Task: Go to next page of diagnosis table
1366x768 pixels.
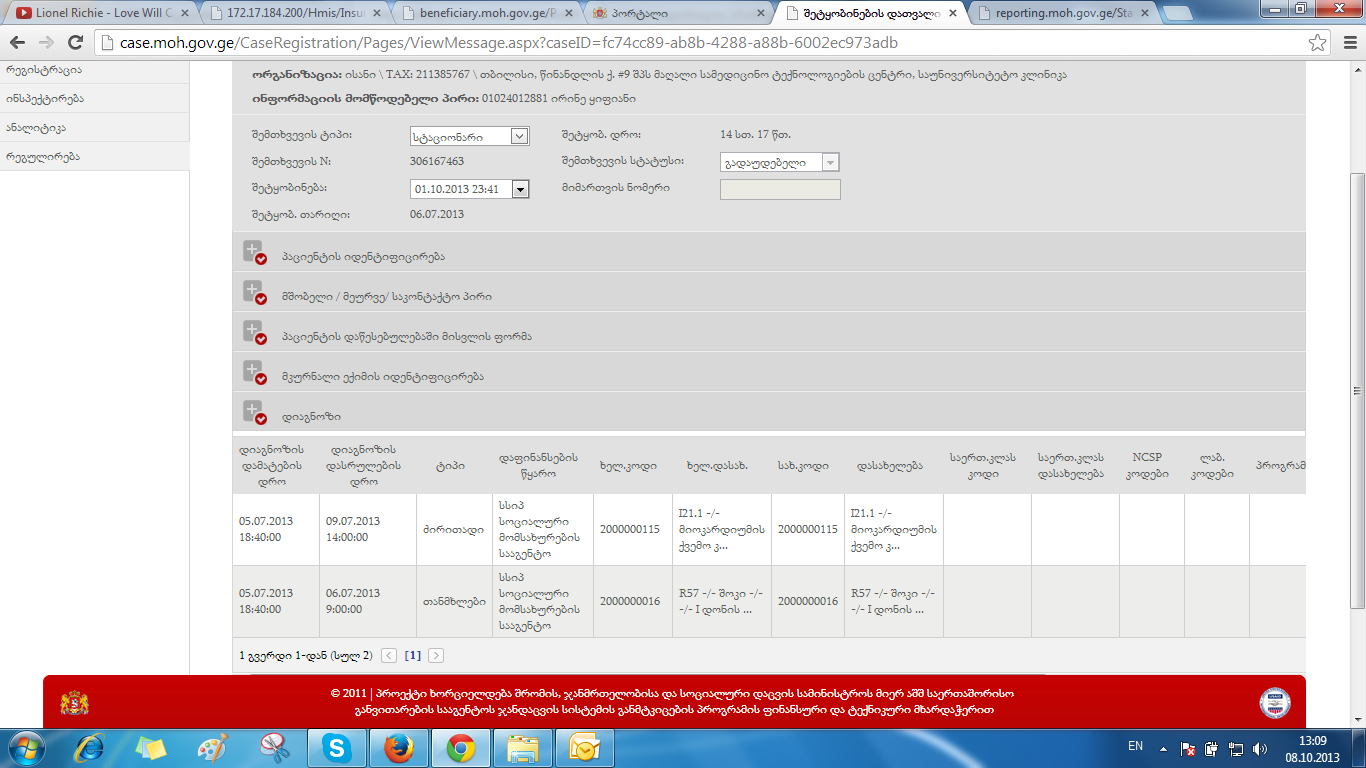Action: 435,656
